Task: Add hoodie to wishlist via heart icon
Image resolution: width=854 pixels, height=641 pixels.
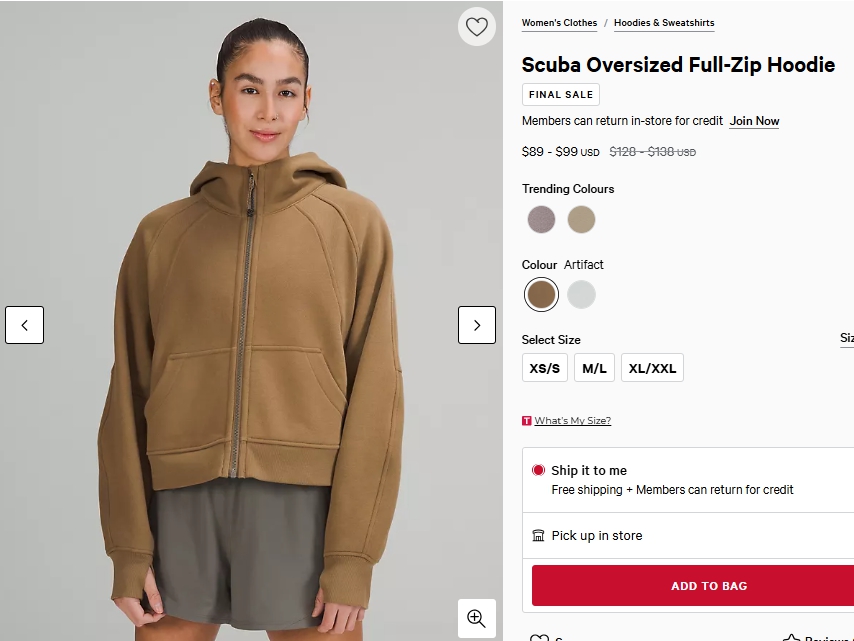Action: pyautogui.click(x=477, y=26)
